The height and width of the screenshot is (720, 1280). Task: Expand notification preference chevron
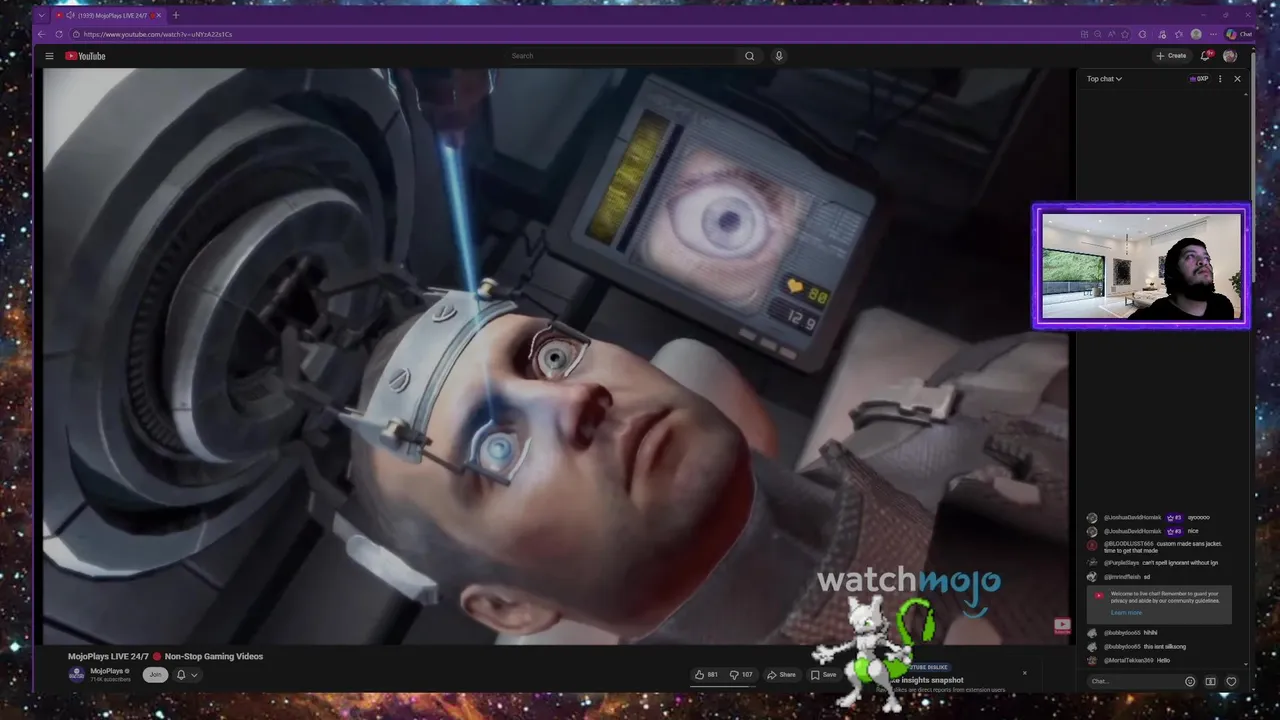tap(194, 675)
